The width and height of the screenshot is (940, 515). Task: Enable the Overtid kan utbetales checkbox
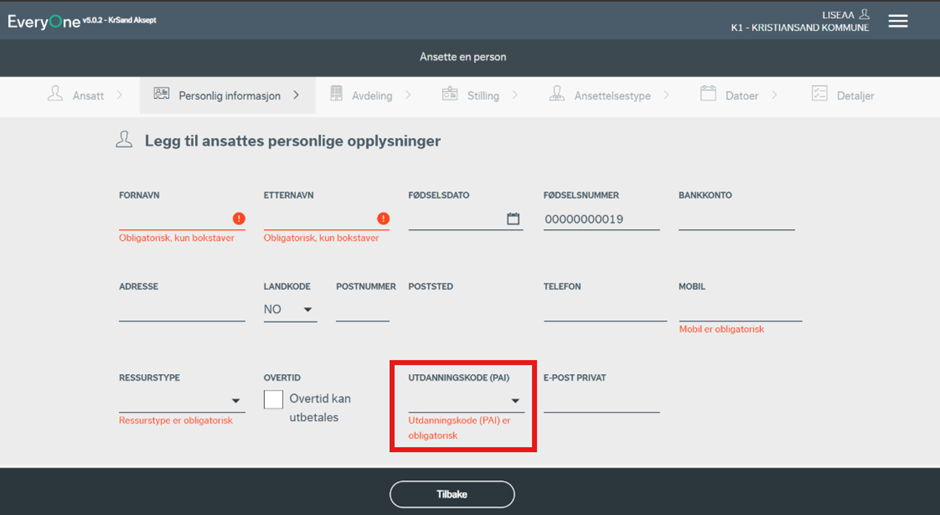274,400
